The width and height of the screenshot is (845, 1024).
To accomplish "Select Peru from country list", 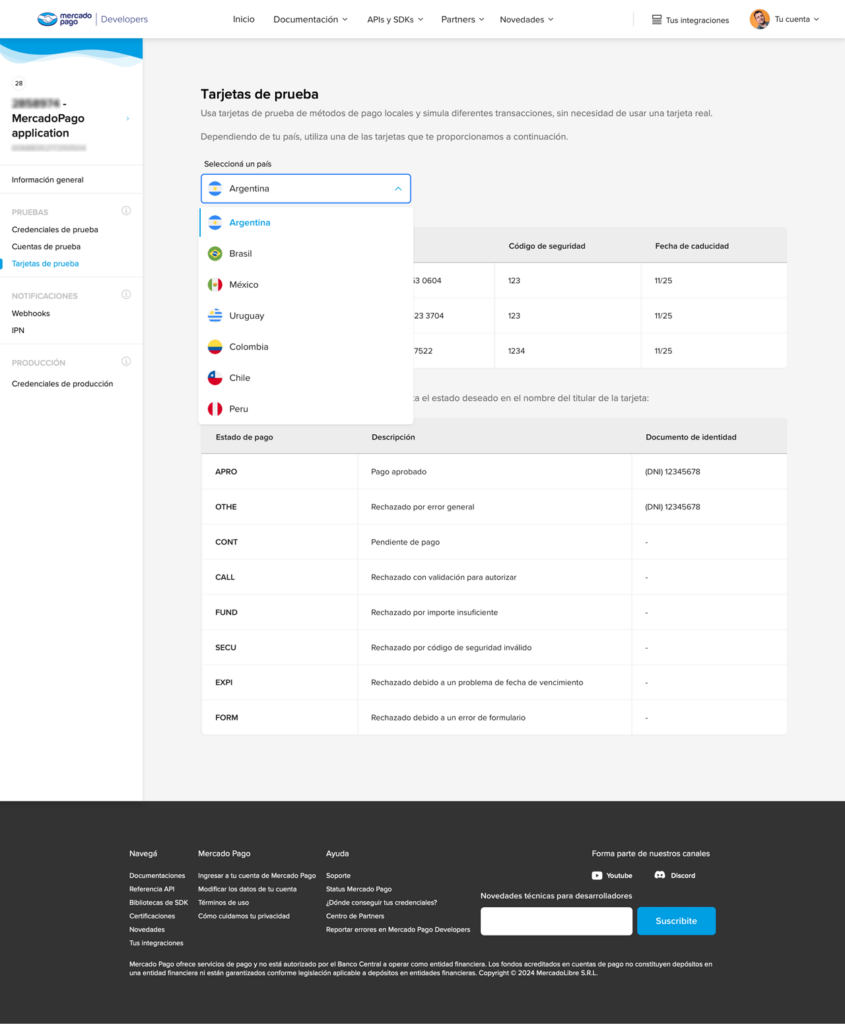I will pos(306,409).
